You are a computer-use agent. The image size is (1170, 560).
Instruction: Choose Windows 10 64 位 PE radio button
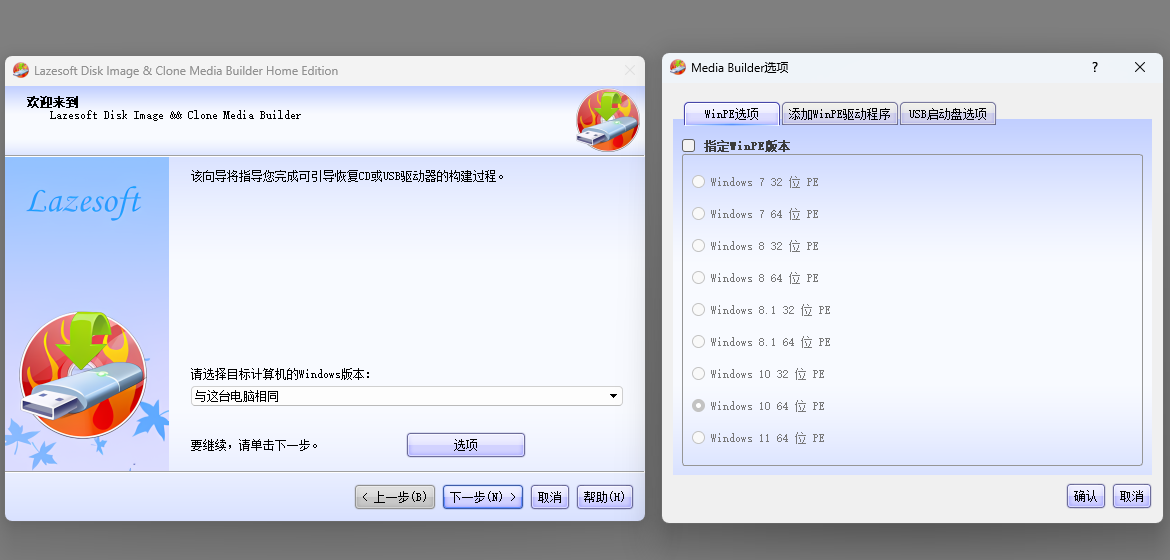pyautogui.click(x=699, y=406)
